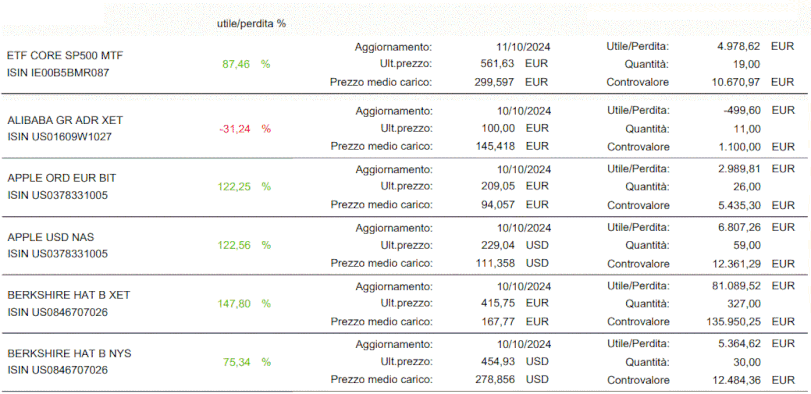Select ISIN US01609W1027 text

(59, 137)
